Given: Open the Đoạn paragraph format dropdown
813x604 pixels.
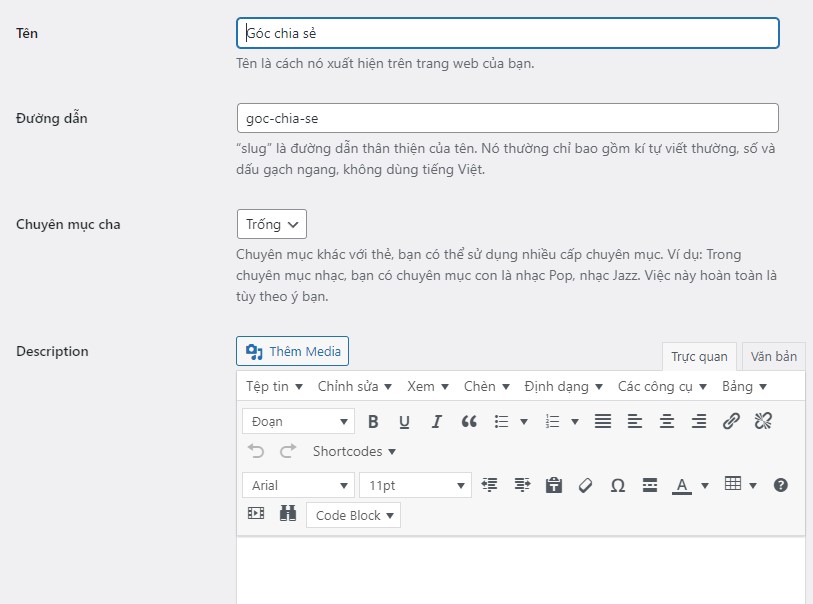Looking at the screenshot, I should pos(299,422).
